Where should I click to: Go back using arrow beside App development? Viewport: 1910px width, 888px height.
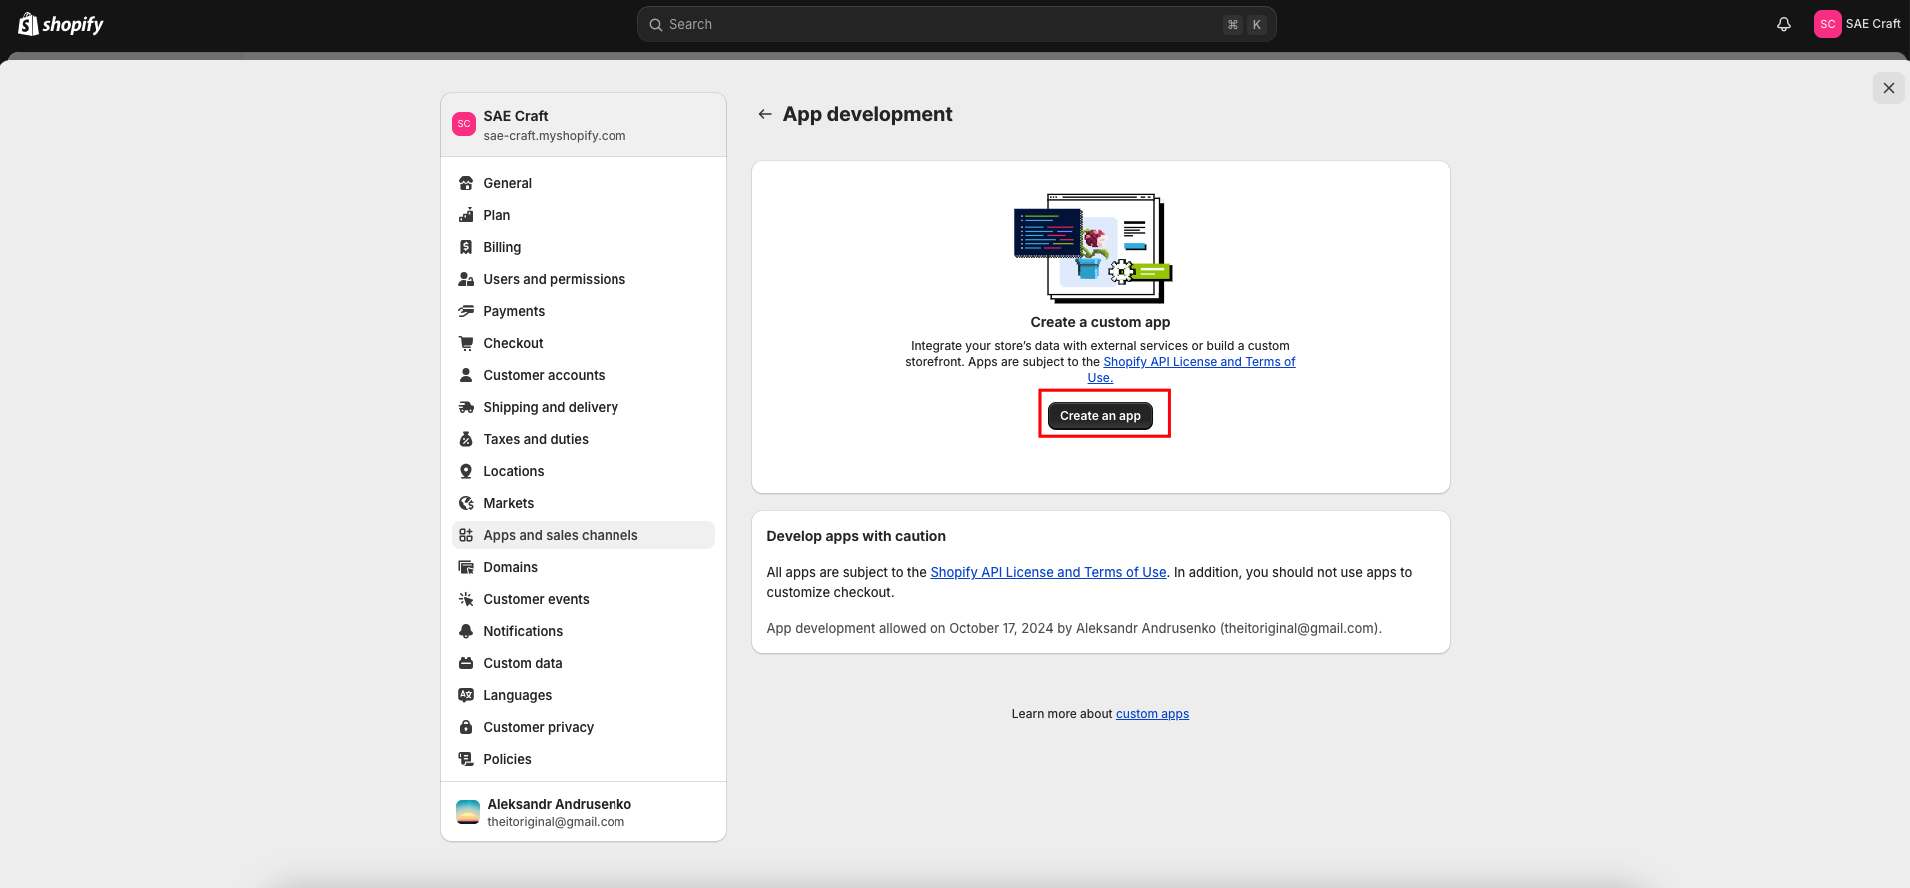click(x=765, y=114)
